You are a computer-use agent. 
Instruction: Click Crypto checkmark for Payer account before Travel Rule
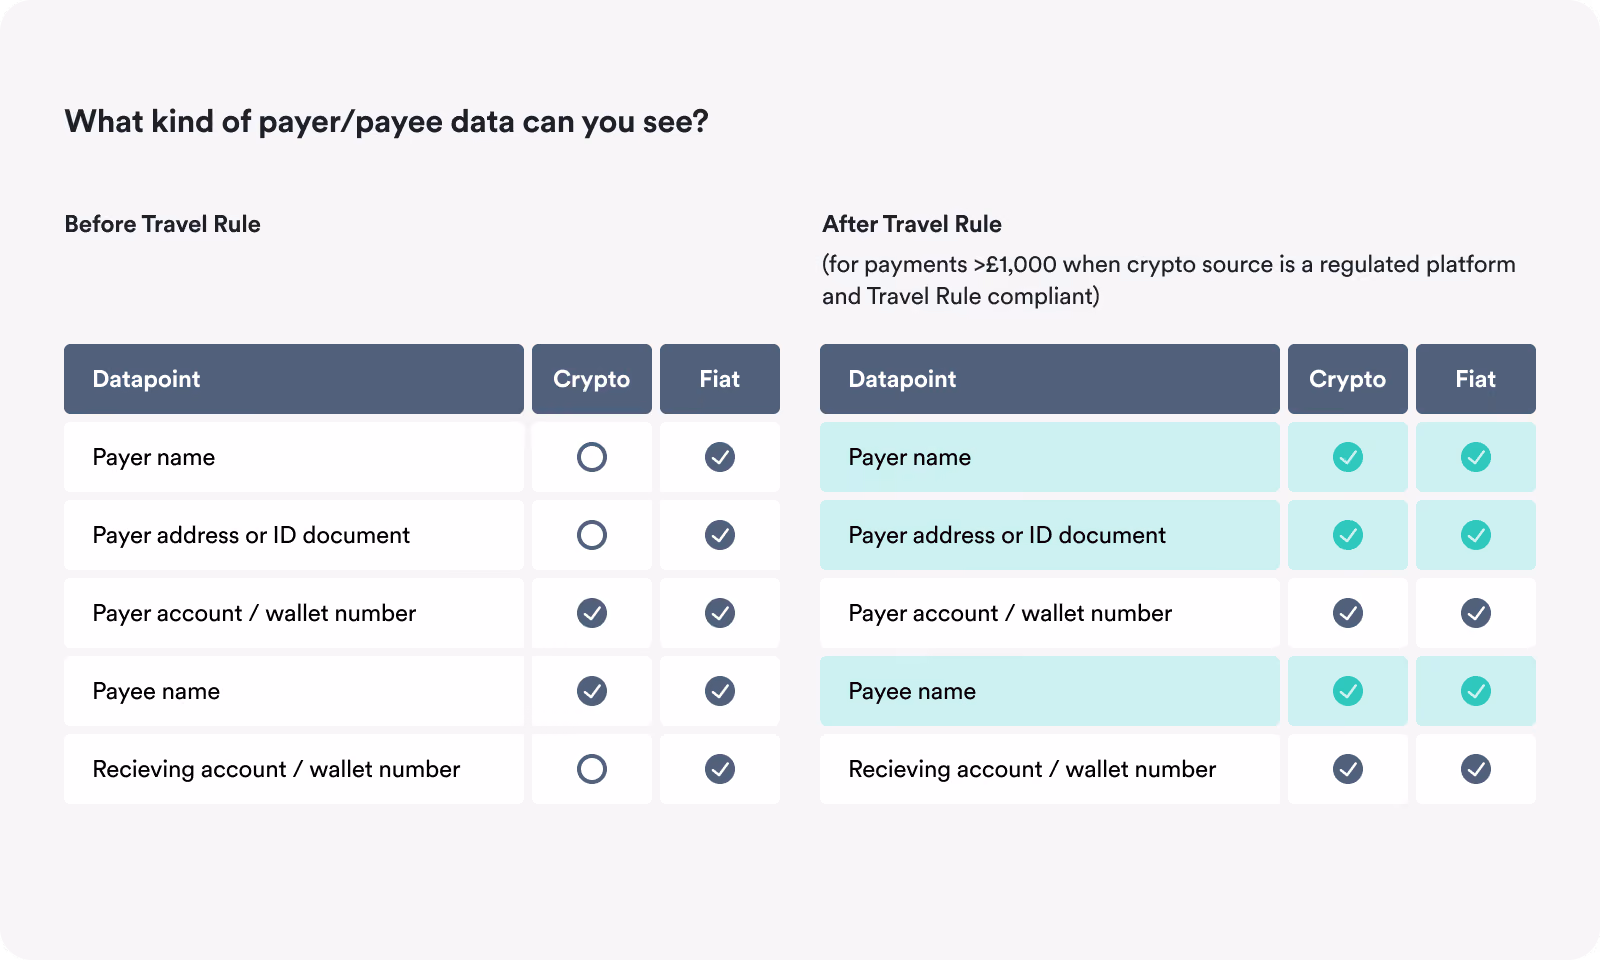point(592,613)
